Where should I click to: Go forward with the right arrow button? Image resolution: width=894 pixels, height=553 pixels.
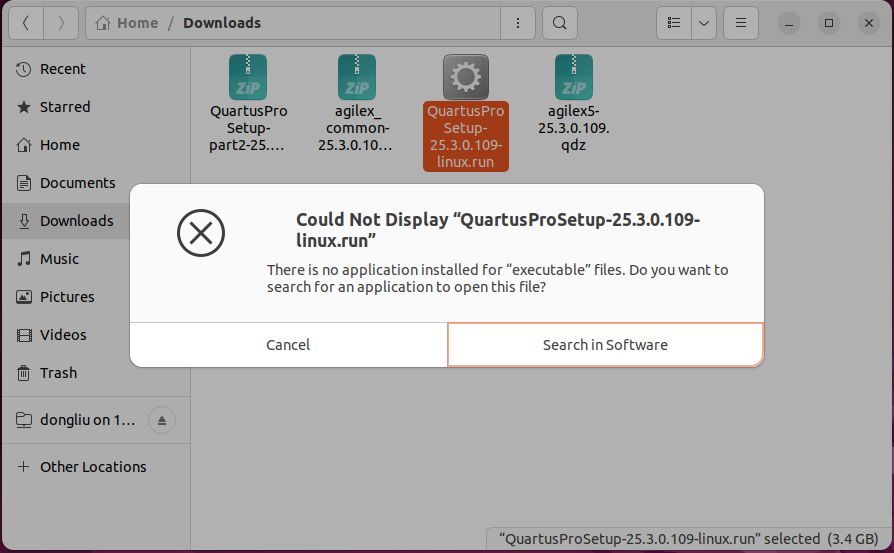(x=61, y=23)
